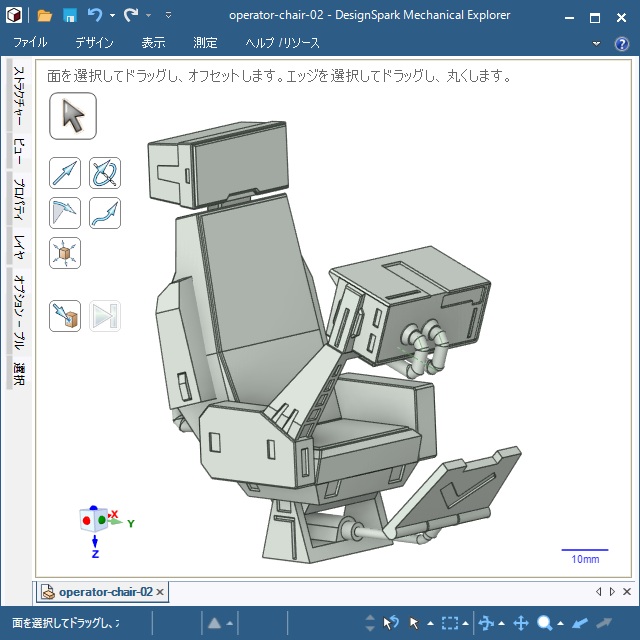Close the active document window with X
Image resolution: width=640 pixels, height=640 pixels.
627,591
